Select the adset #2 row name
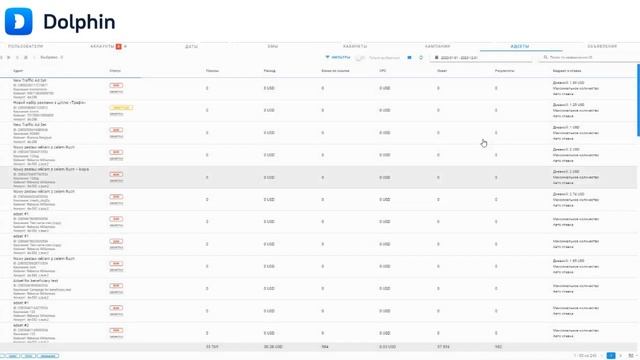This screenshot has height=360, width=640. click(21, 325)
